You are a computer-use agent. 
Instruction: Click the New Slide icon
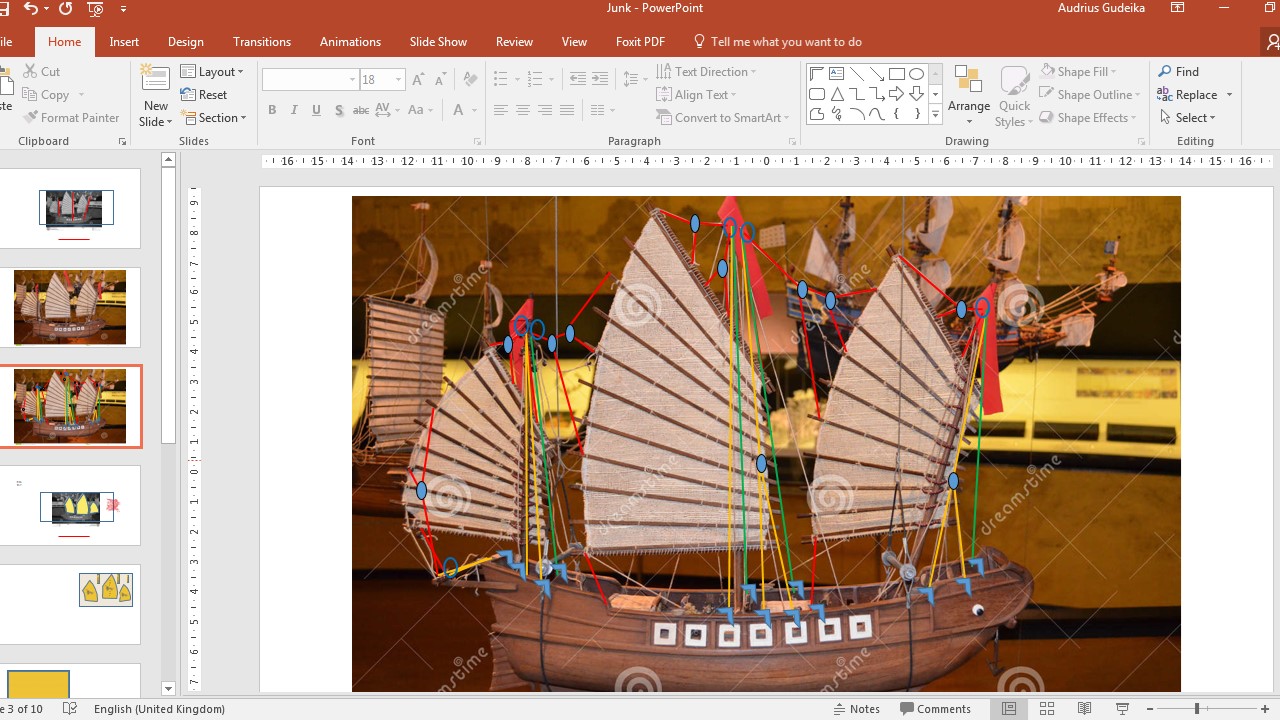point(155,79)
